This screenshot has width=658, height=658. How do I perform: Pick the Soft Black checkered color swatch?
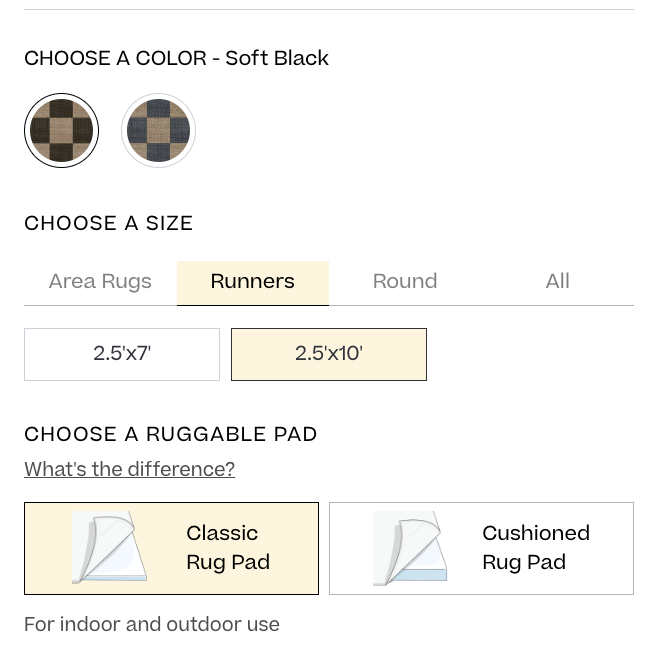tap(62, 131)
